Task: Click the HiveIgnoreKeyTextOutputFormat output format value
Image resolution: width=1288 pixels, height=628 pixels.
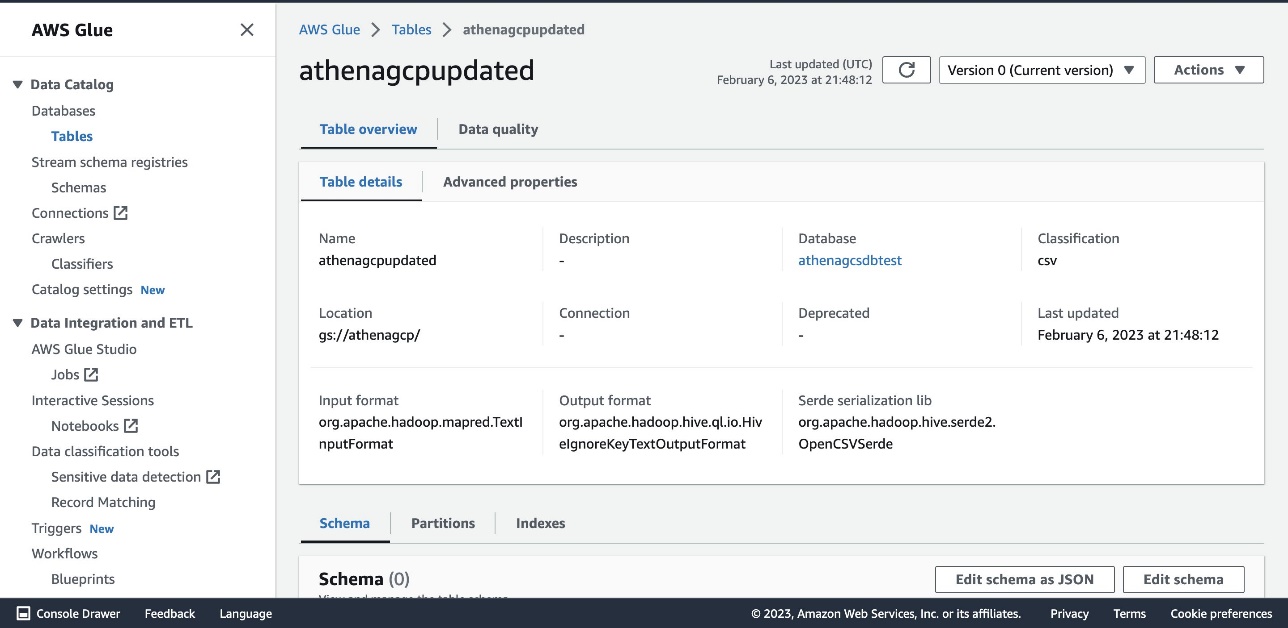Action: pyautogui.click(x=661, y=433)
